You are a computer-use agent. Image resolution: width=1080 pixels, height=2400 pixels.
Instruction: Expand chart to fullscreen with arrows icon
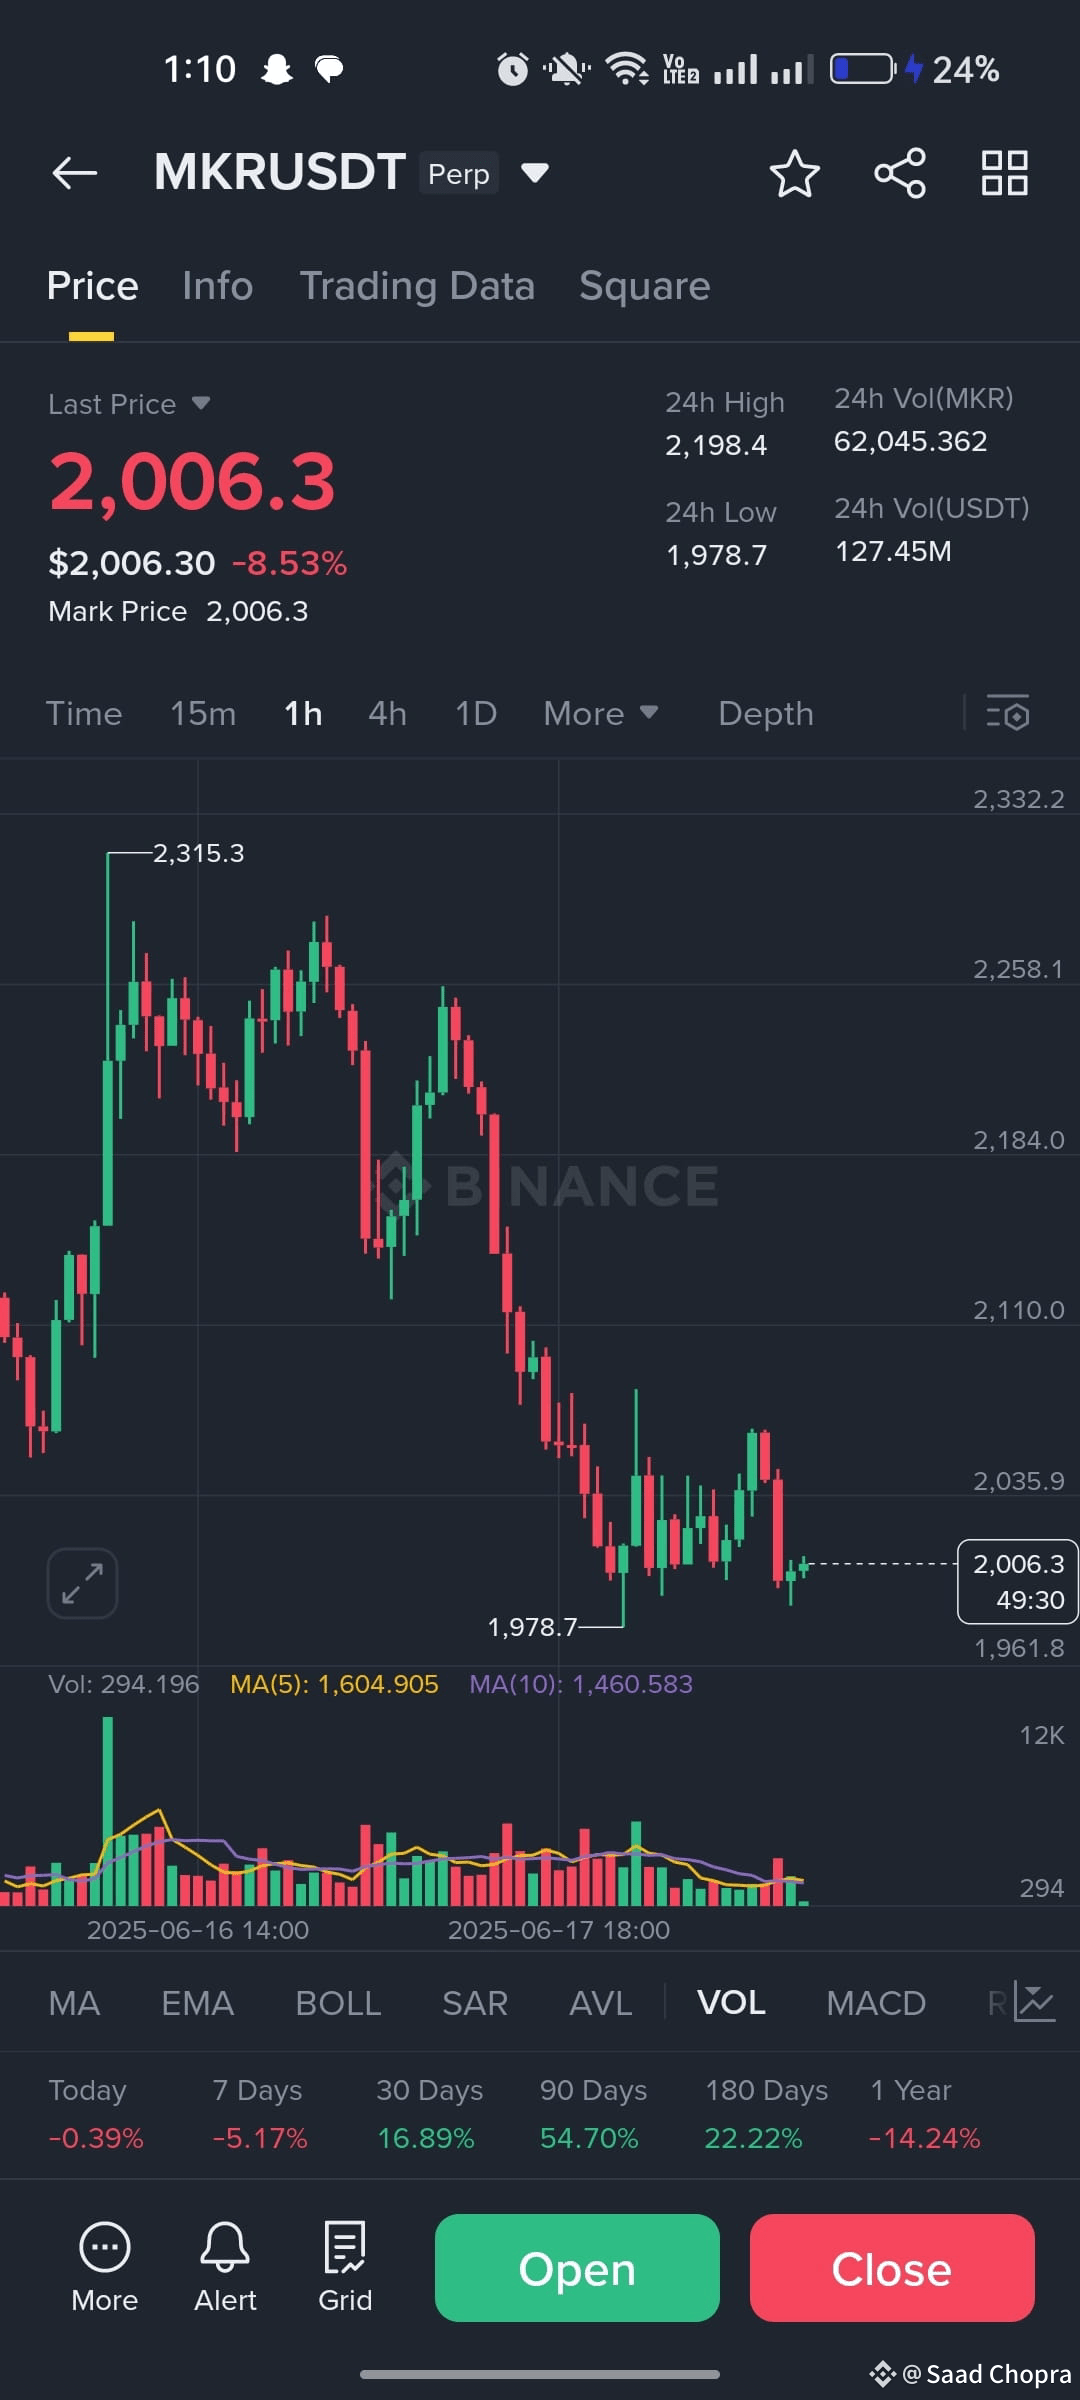coord(82,1583)
